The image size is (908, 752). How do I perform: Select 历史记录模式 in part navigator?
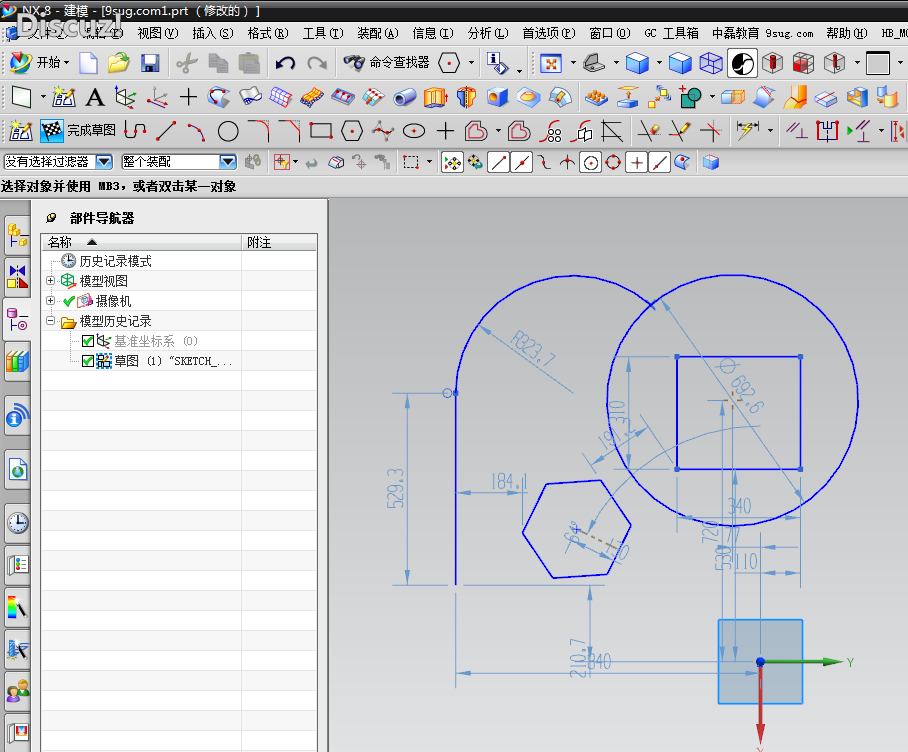click(115, 261)
